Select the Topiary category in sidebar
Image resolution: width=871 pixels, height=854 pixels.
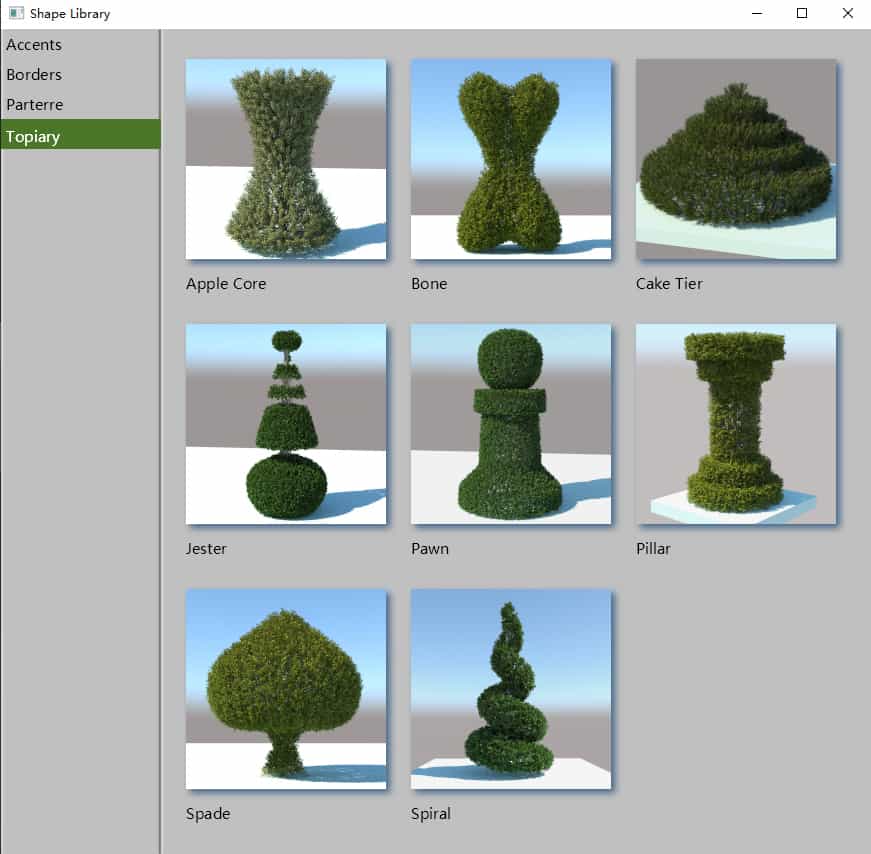[33, 136]
